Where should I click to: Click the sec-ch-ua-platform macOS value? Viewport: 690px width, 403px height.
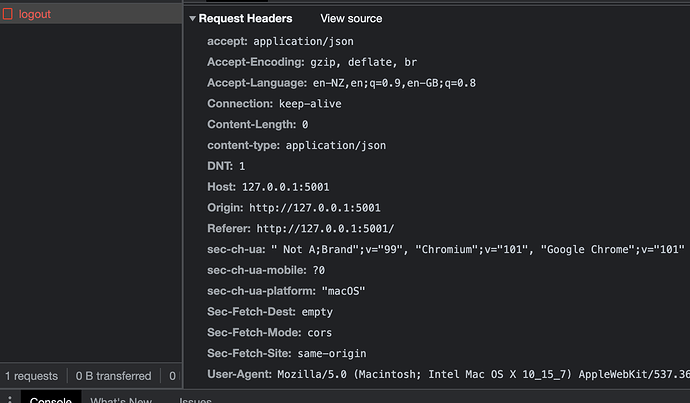(343, 291)
